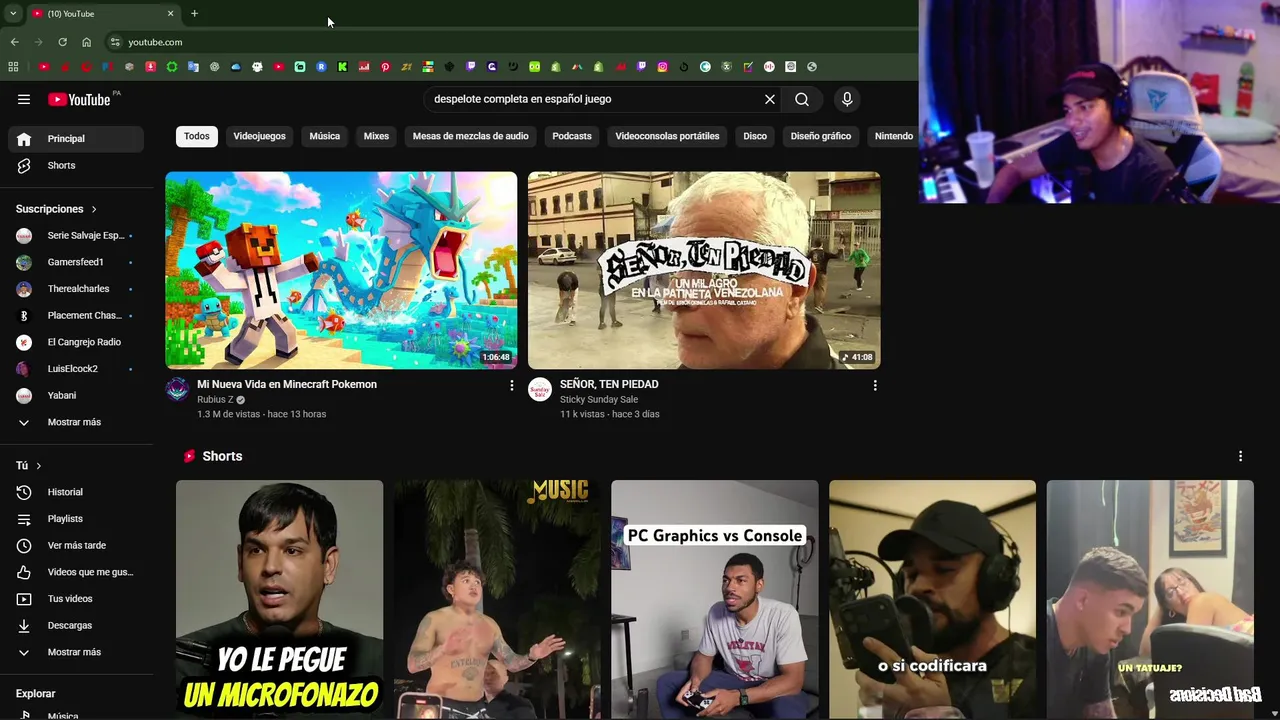Open the ChatGPT bookmark
Viewport: 1280px width, 720px height.
[214, 67]
